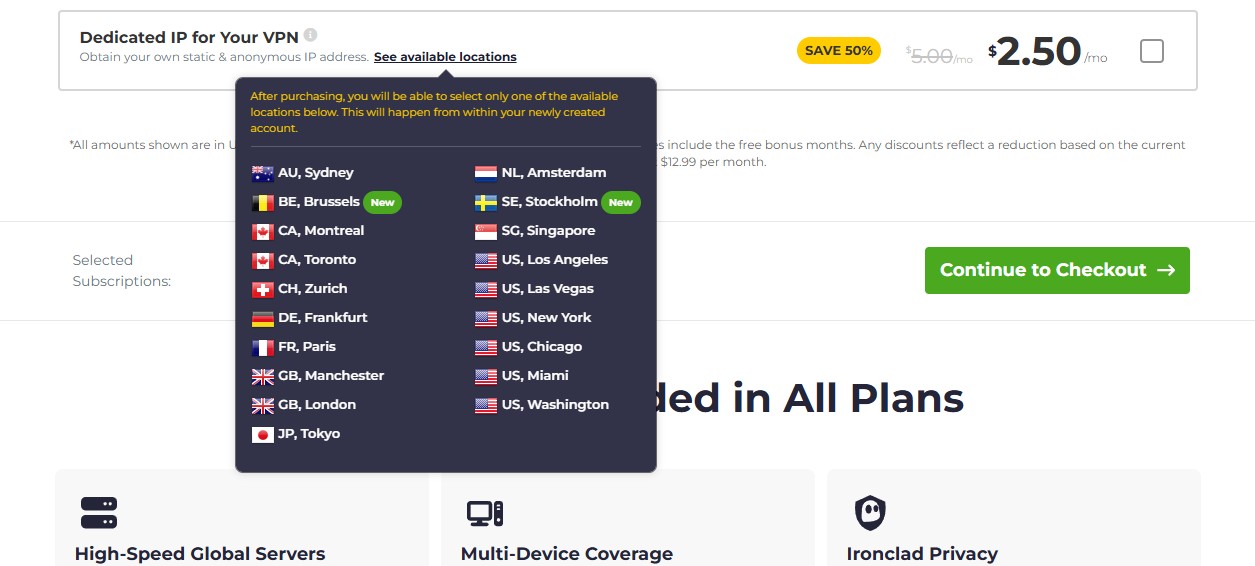This screenshot has width=1255, height=566.
Task: Click the US flag next to Washington
Action: pos(486,405)
